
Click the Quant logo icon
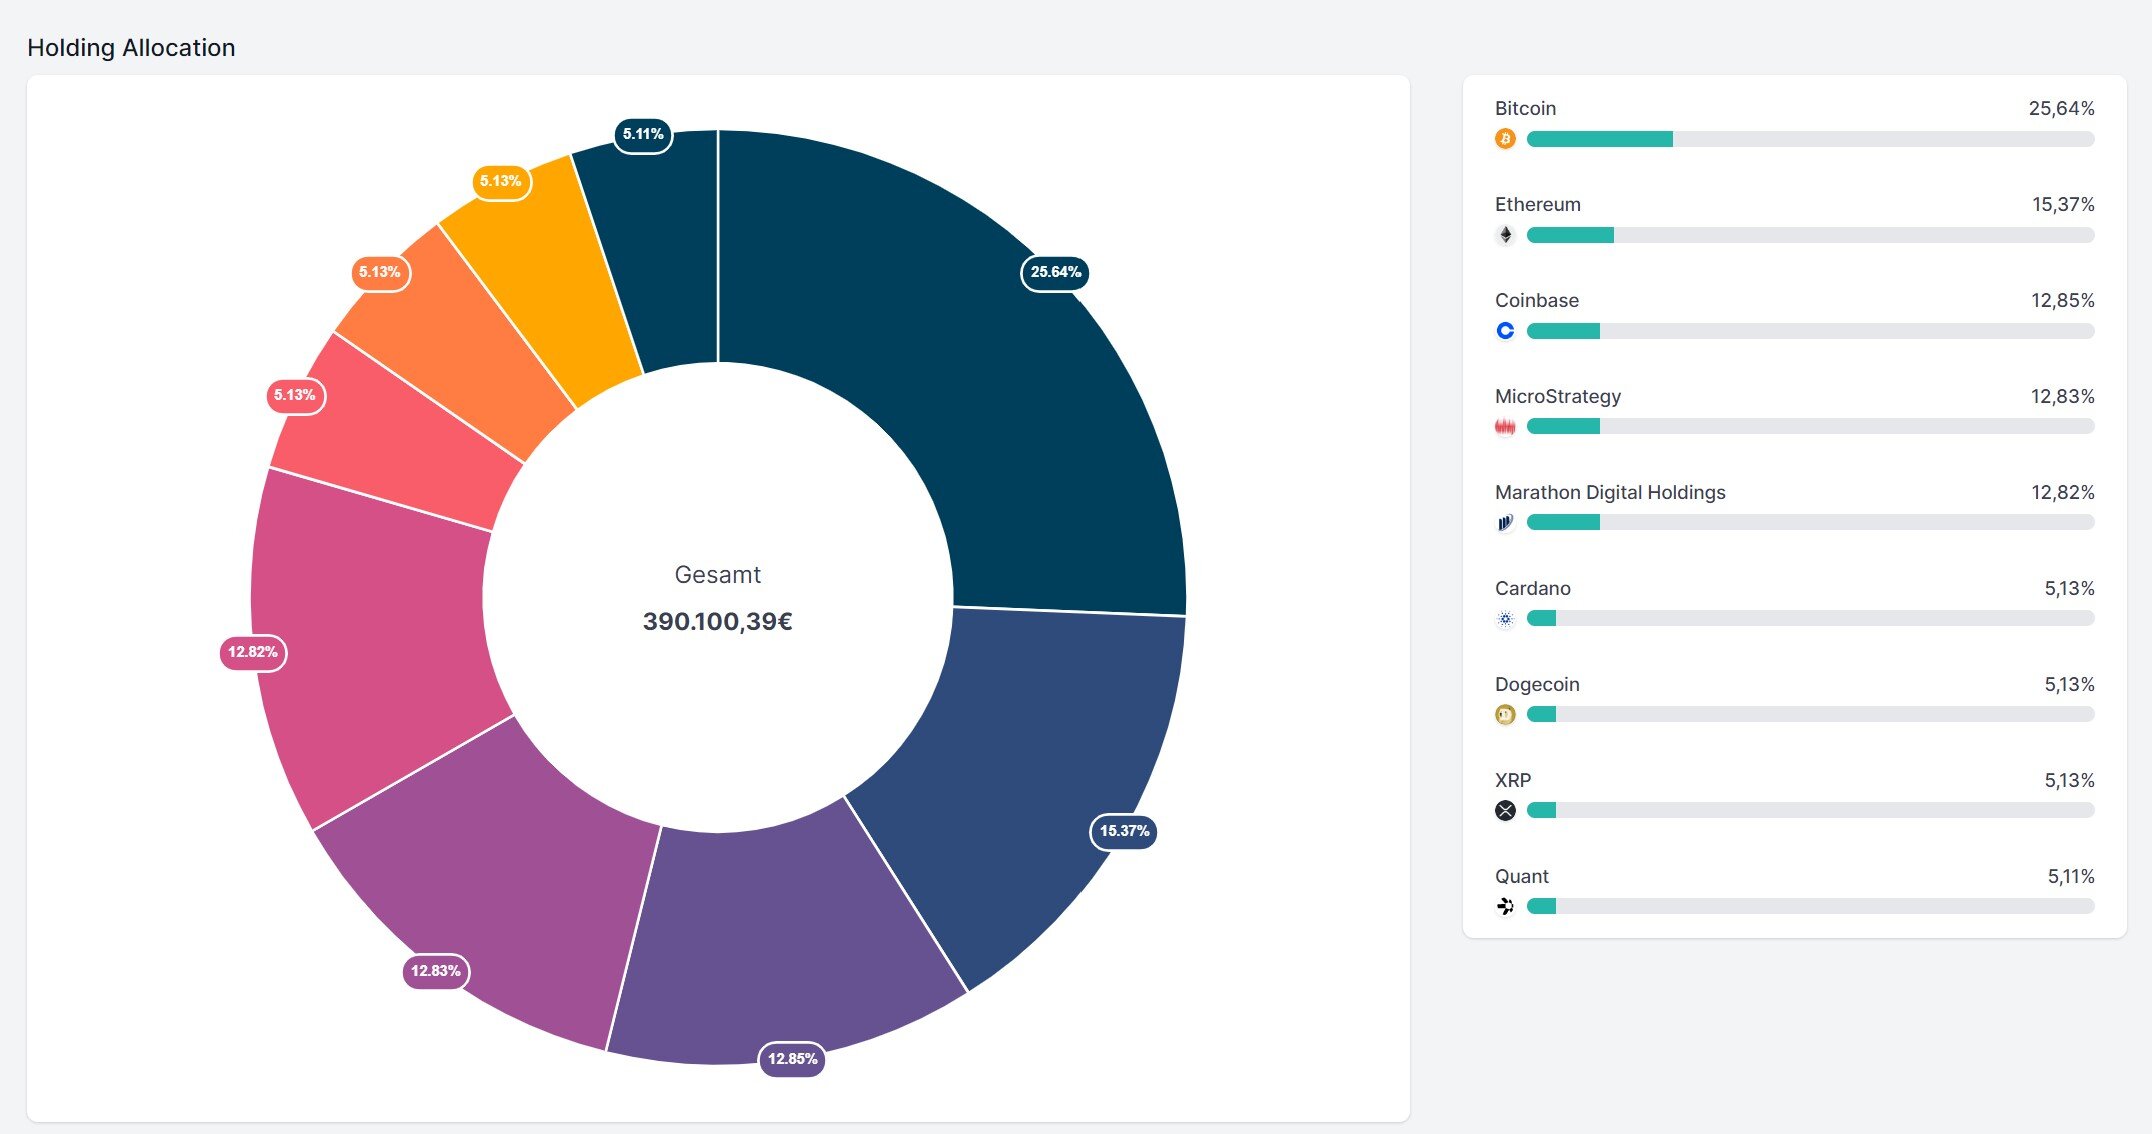click(1505, 907)
